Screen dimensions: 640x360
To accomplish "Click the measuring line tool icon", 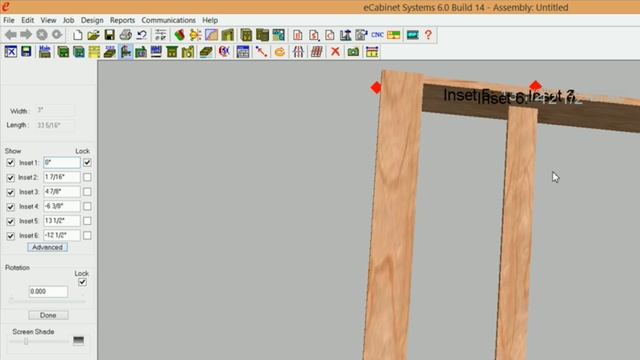I will [261, 52].
